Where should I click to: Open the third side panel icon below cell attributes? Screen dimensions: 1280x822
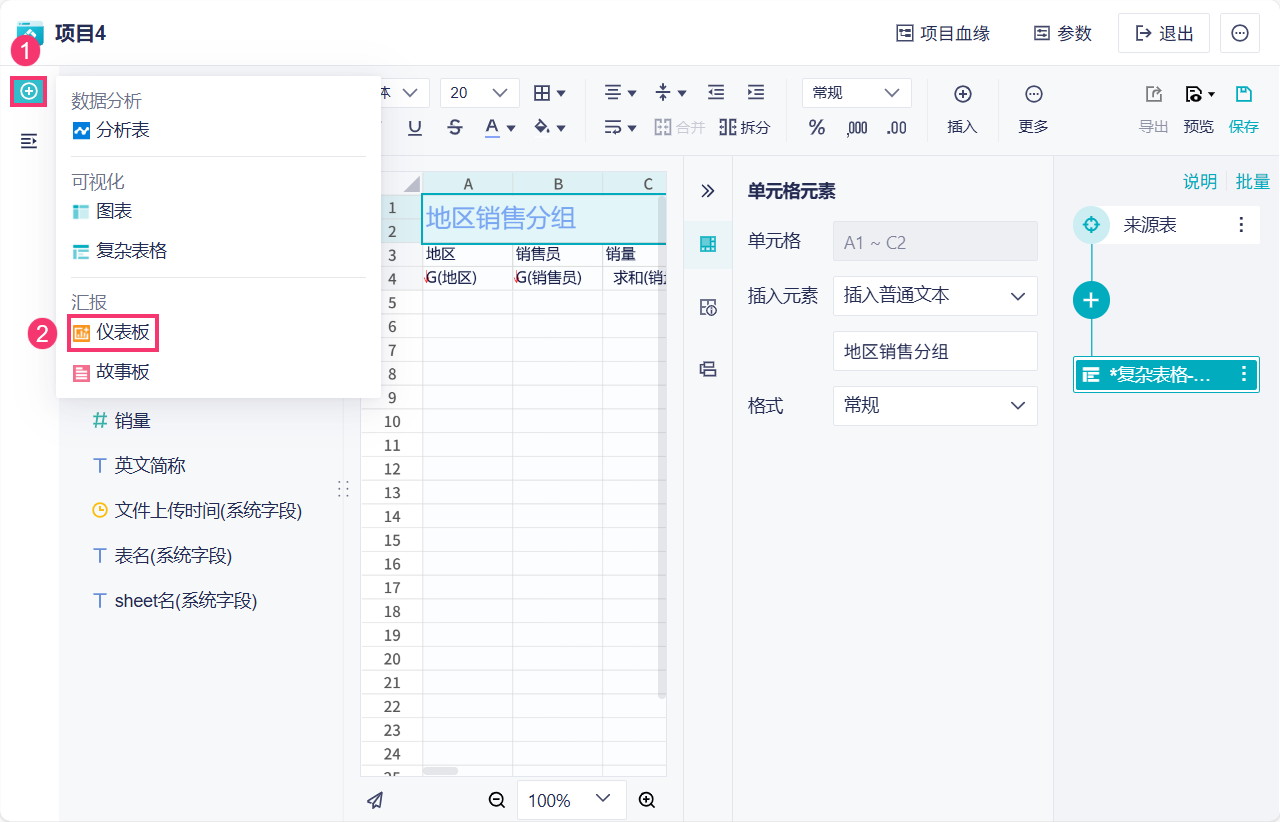(708, 369)
